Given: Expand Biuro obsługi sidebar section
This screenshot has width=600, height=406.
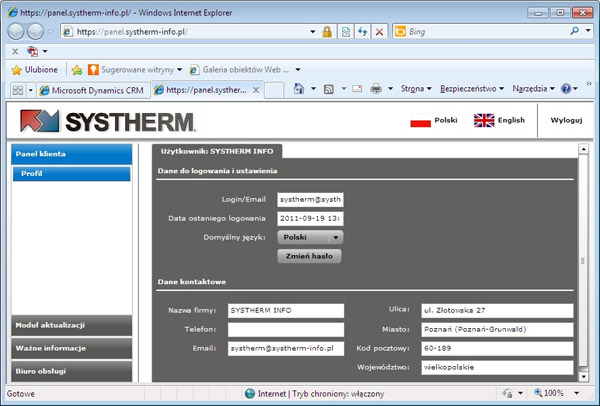Looking at the screenshot, I should [x=72, y=371].
